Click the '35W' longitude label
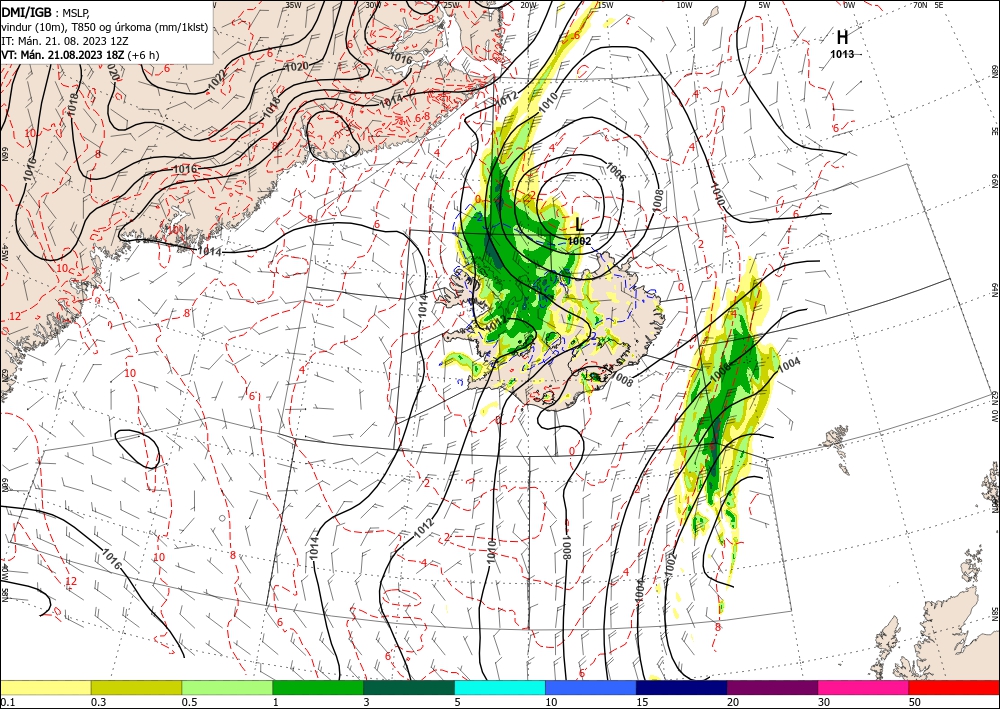 tap(293, 4)
